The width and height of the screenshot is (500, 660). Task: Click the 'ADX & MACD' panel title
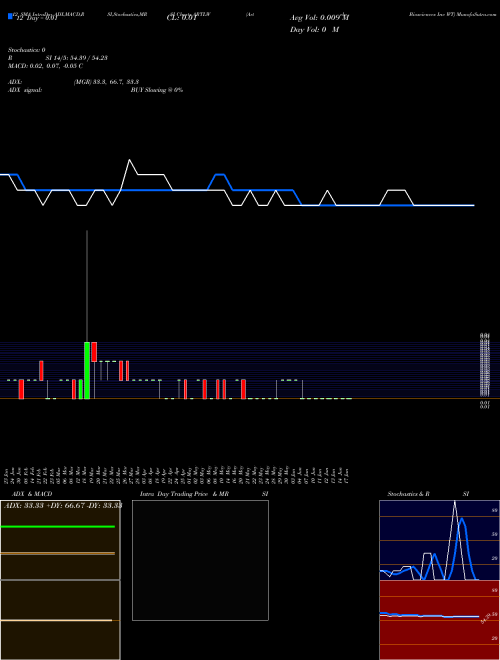(x=32, y=494)
